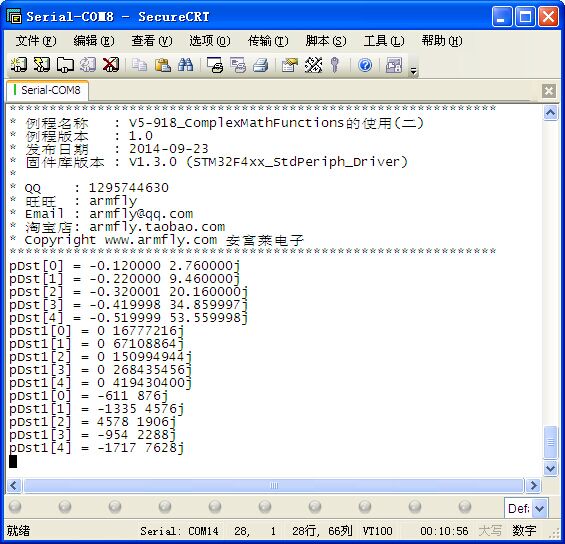Open the 文件(F) menu
The width and height of the screenshot is (565, 544).
36,41
